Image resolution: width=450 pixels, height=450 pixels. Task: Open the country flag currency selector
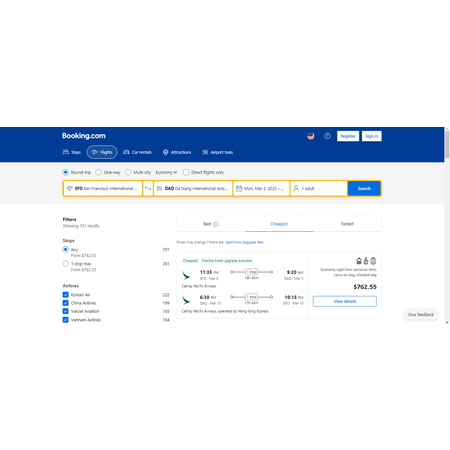point(311,136)
